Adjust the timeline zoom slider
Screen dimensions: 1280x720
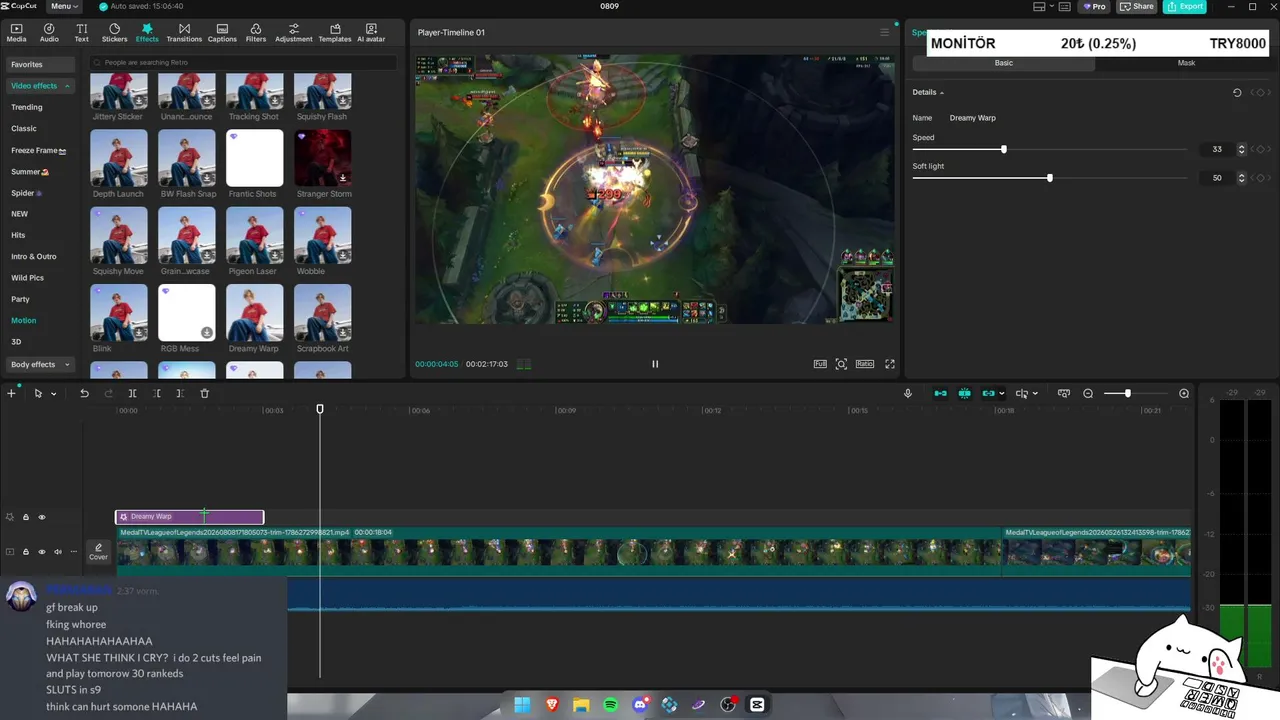click(1127, 393)
